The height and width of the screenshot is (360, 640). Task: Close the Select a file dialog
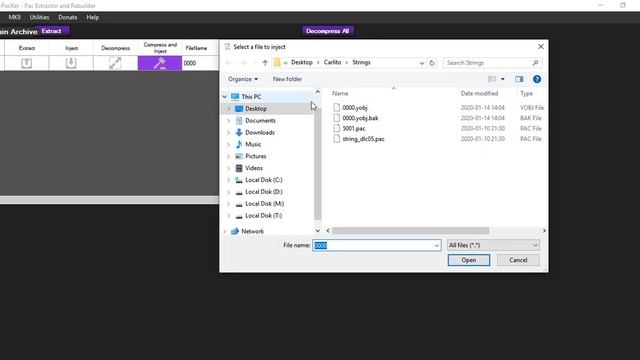541,47
